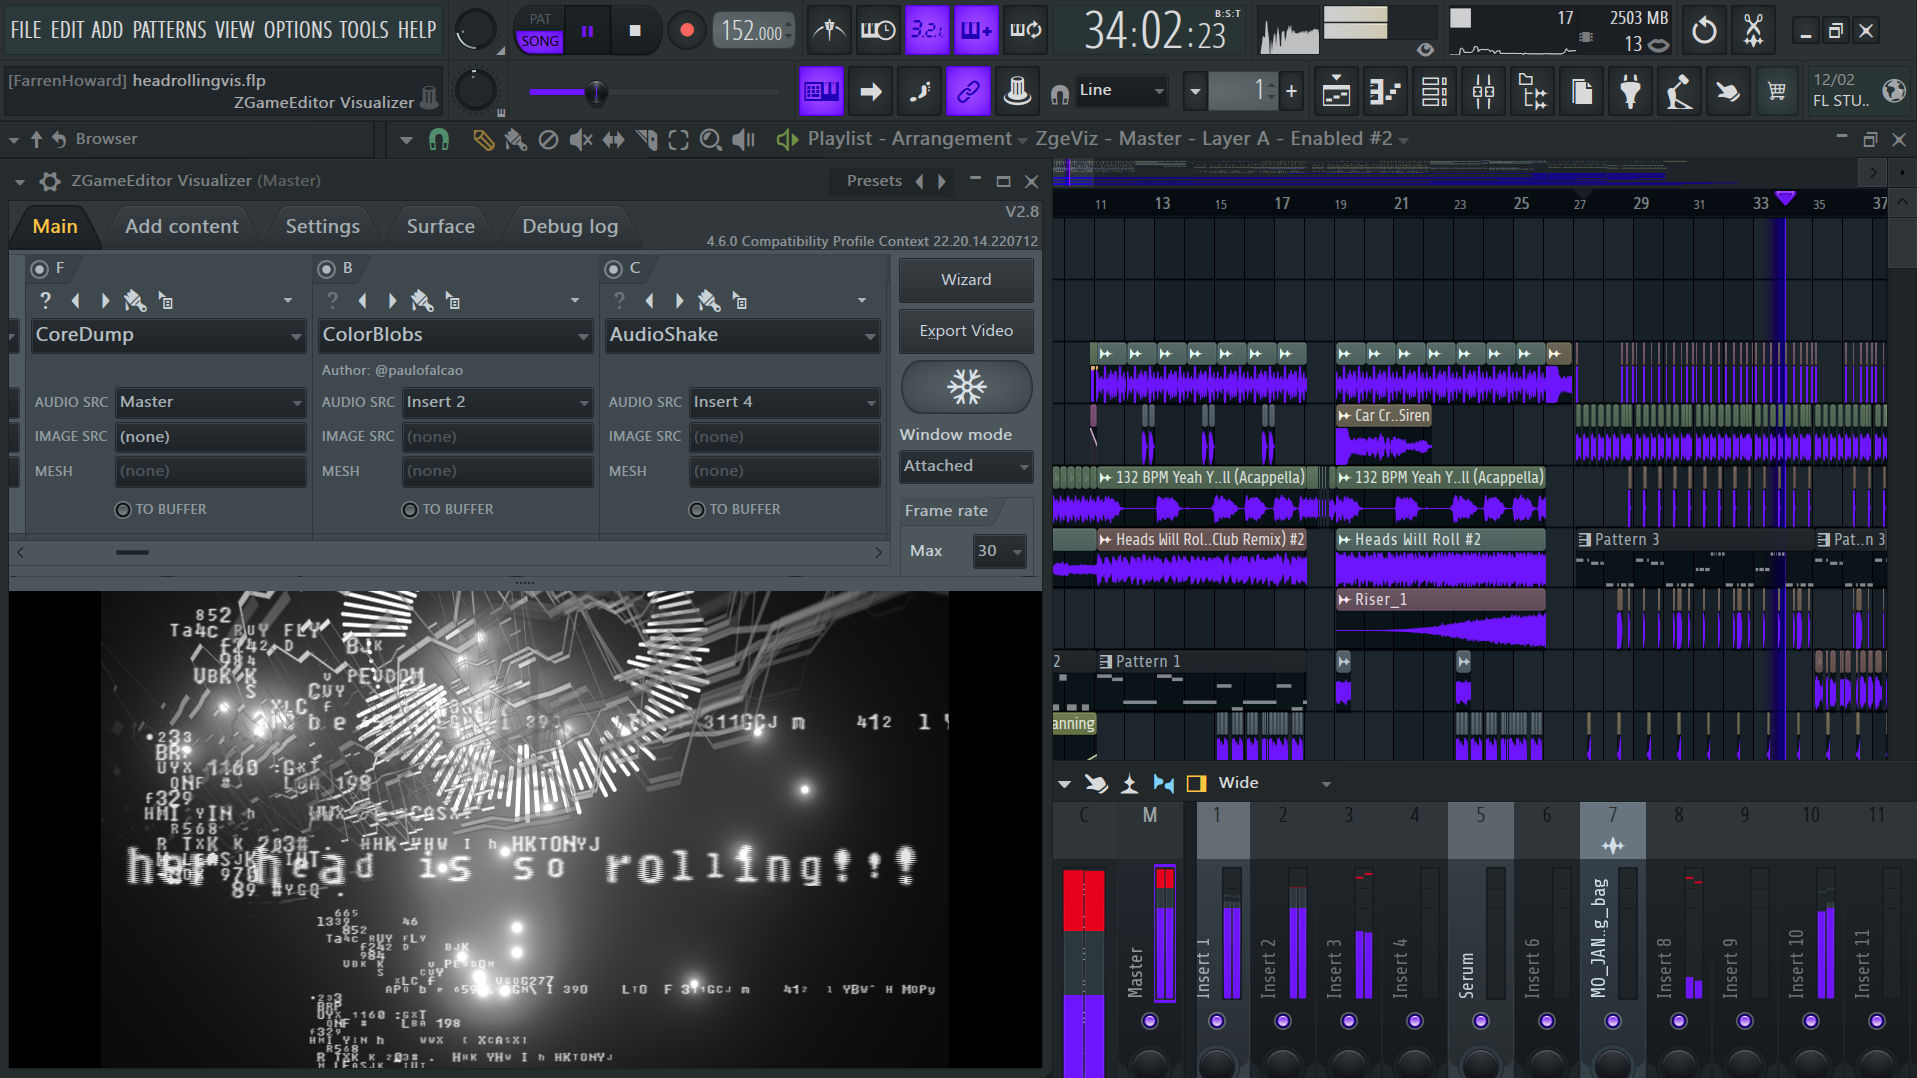
Task: Open frame rate 30 dropdown
Action: 1000,551
